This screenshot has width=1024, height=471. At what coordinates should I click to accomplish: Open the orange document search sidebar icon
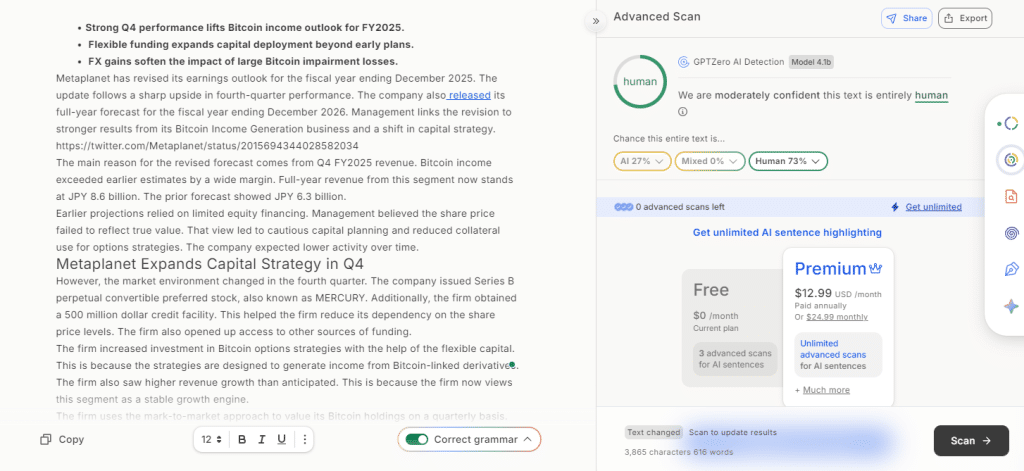1011,196
